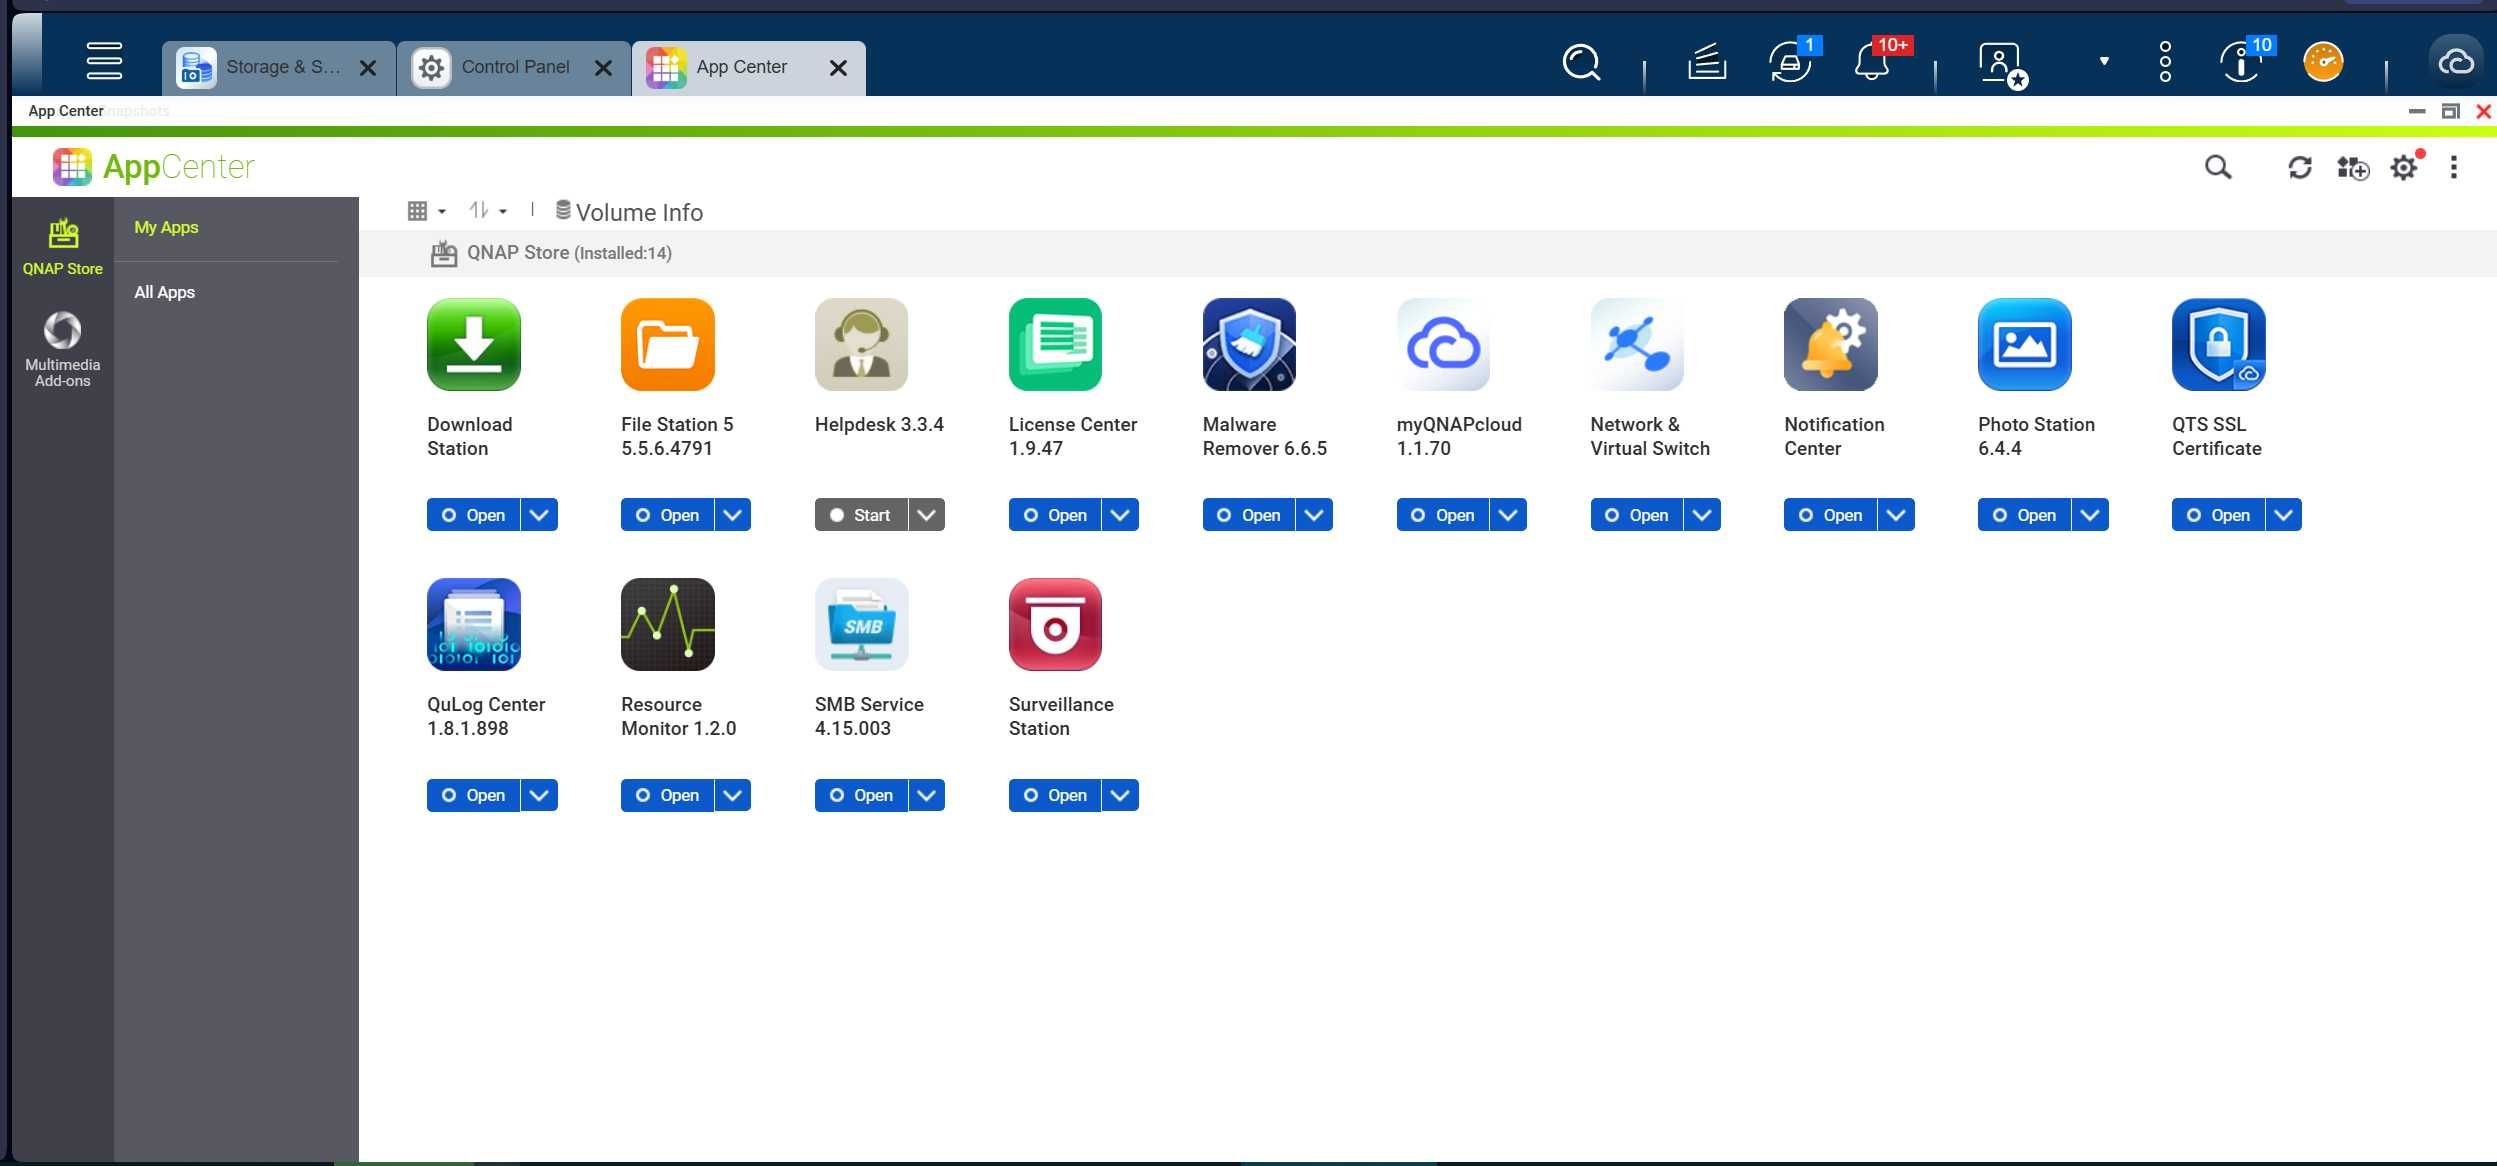Expand the Helpdesk action dropdown arrow
Image resolution: width=2497 pixels, height=1166 pixels.
[927, 515]
